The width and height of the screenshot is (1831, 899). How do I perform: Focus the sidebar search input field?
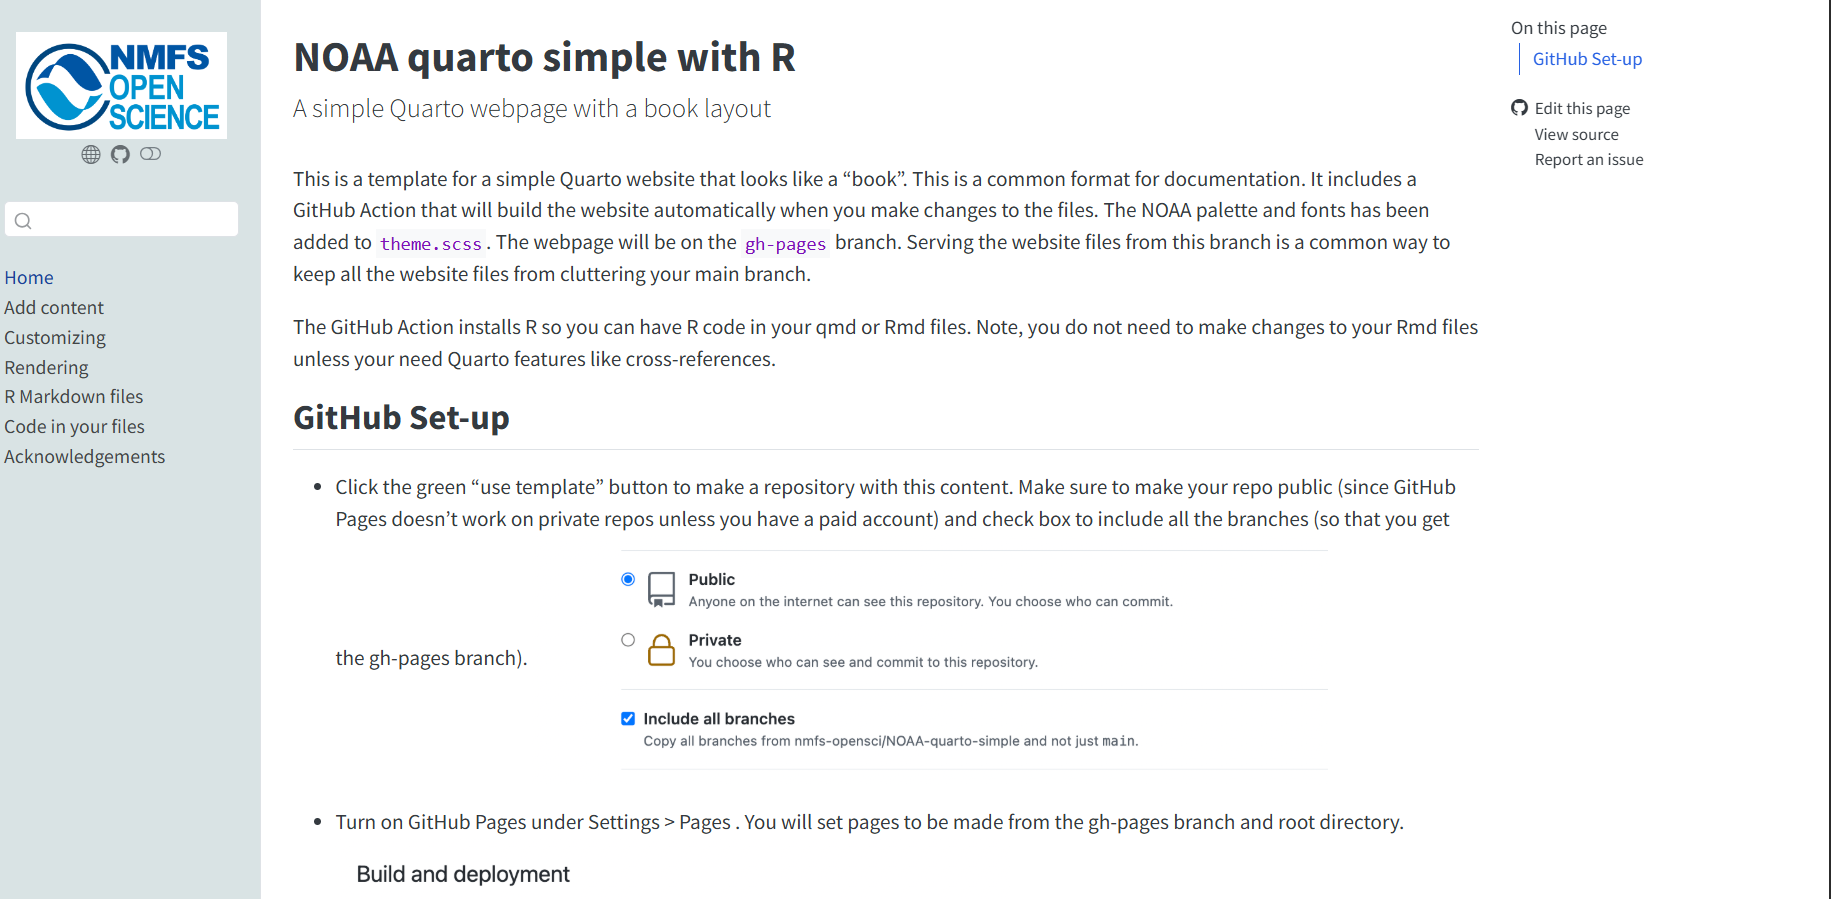(122, 220)
